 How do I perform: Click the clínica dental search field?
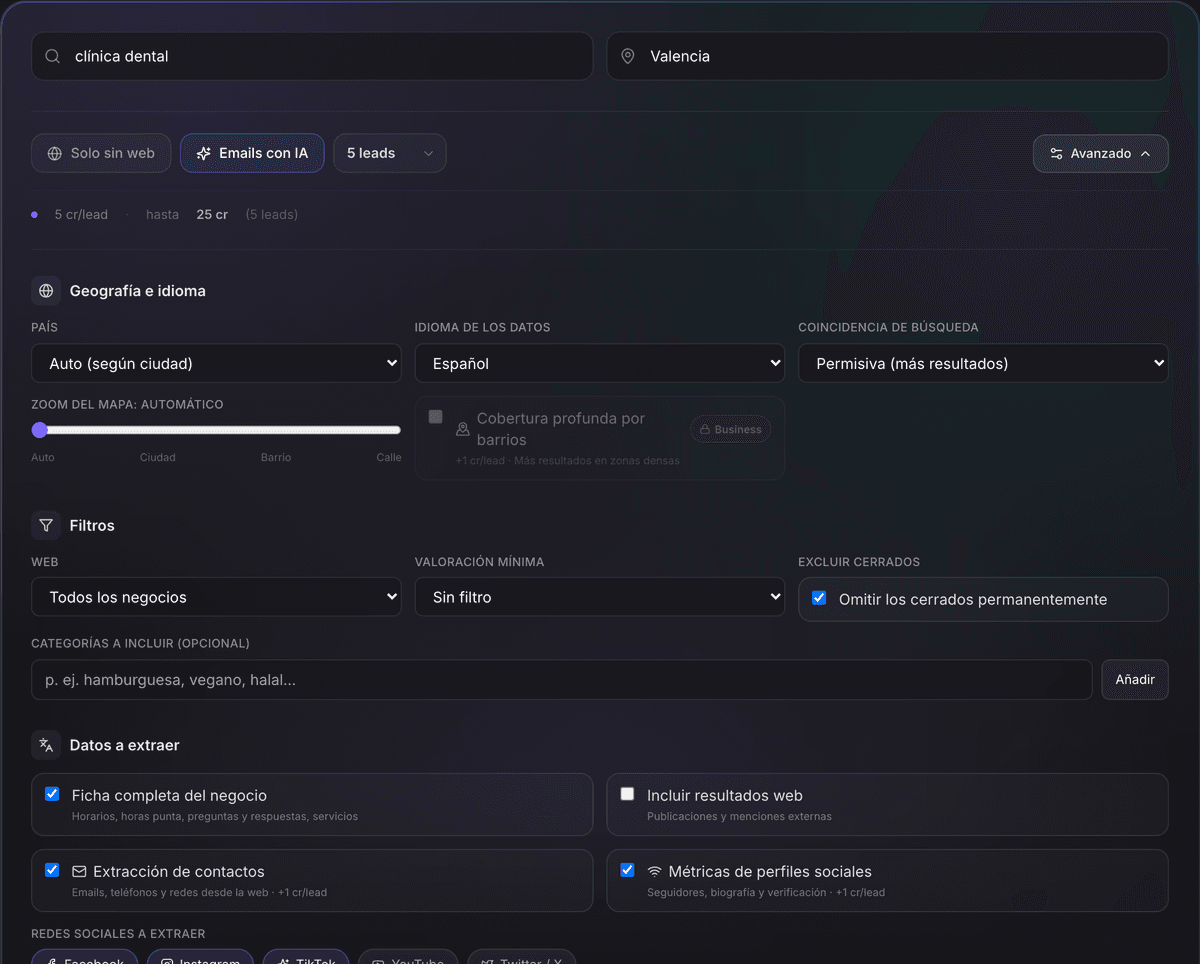312,57
